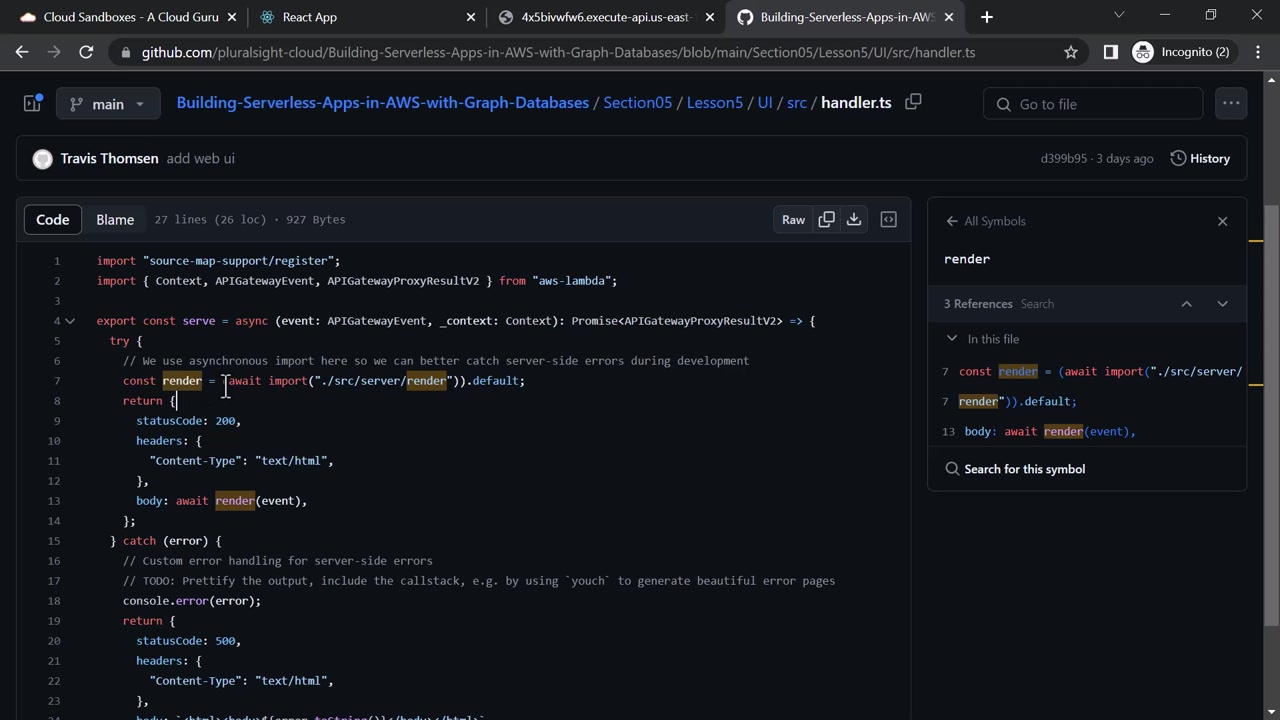Image resolution: width=1280 pixels, height=720 pixels.
Task: Copy file path next to handler.ts
Action: pyautogui.click(x=913, y=102)
